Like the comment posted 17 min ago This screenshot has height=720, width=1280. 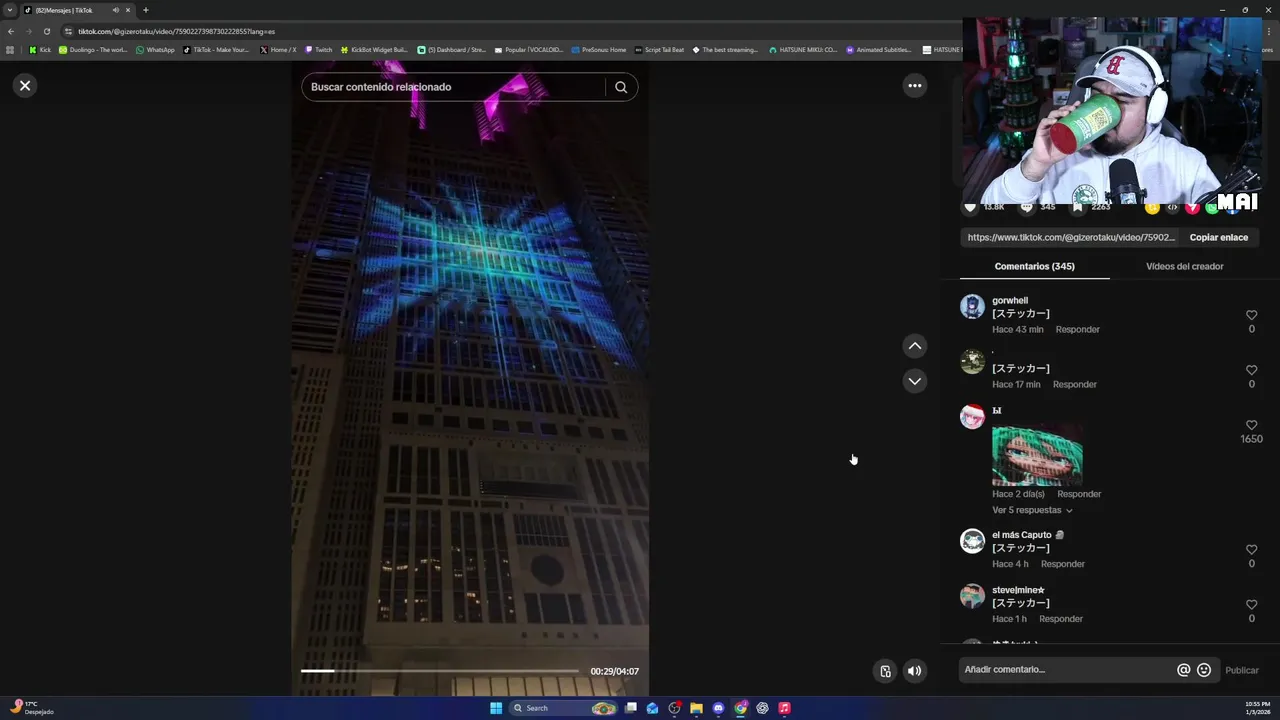(1251, 370)
